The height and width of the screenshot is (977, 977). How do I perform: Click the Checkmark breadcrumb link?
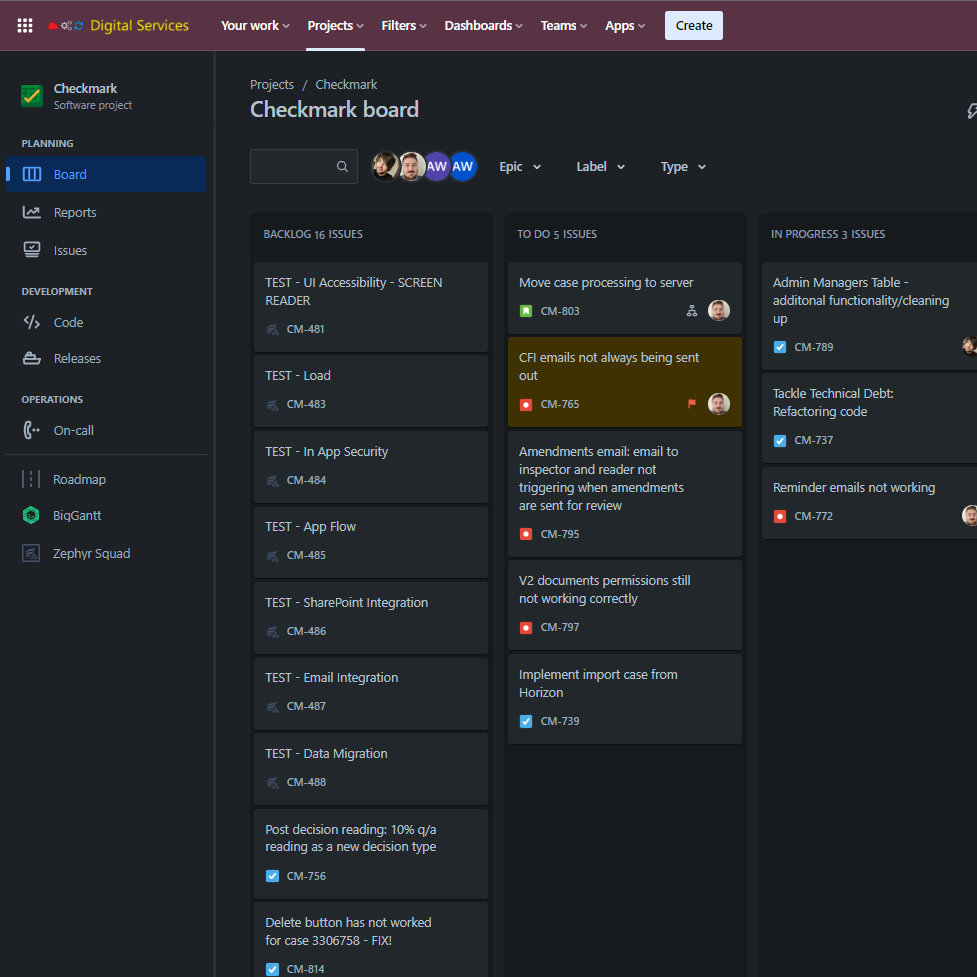click(x=346, y=84)
